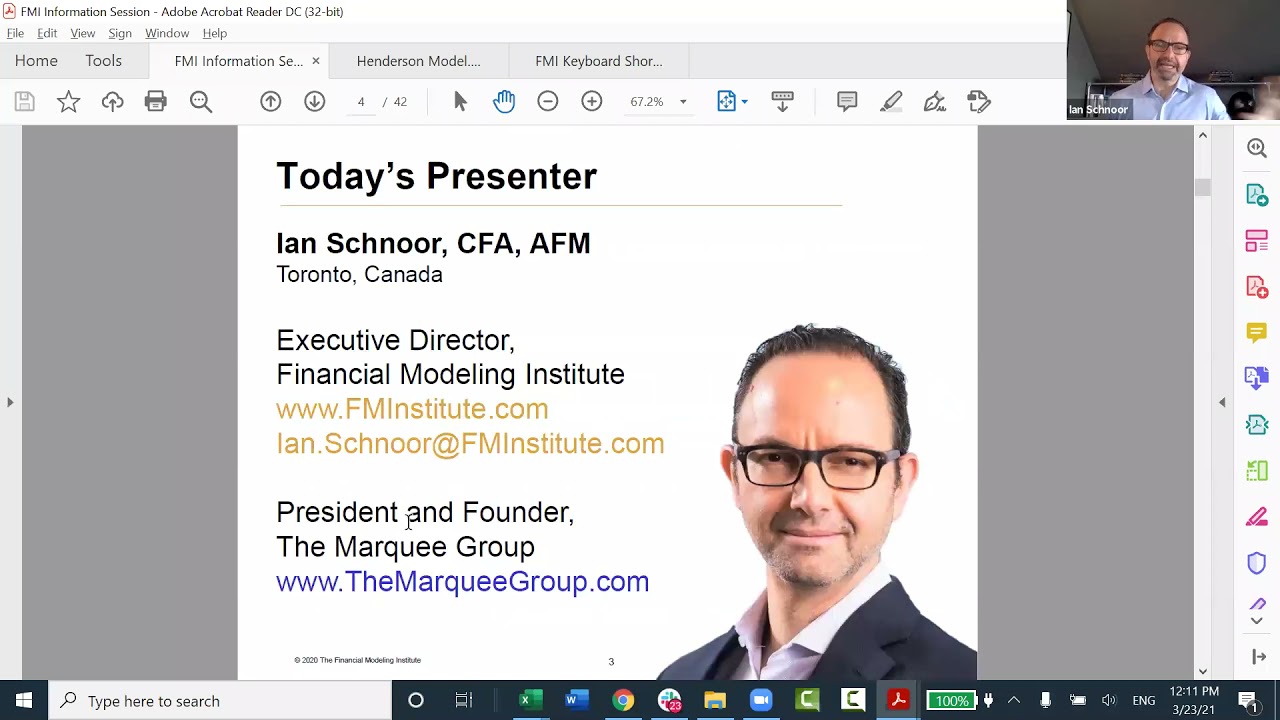This screenshot has height=720, width=1280.
Task: Click the scrollbar up arrow
Action: click(1203, 135)
